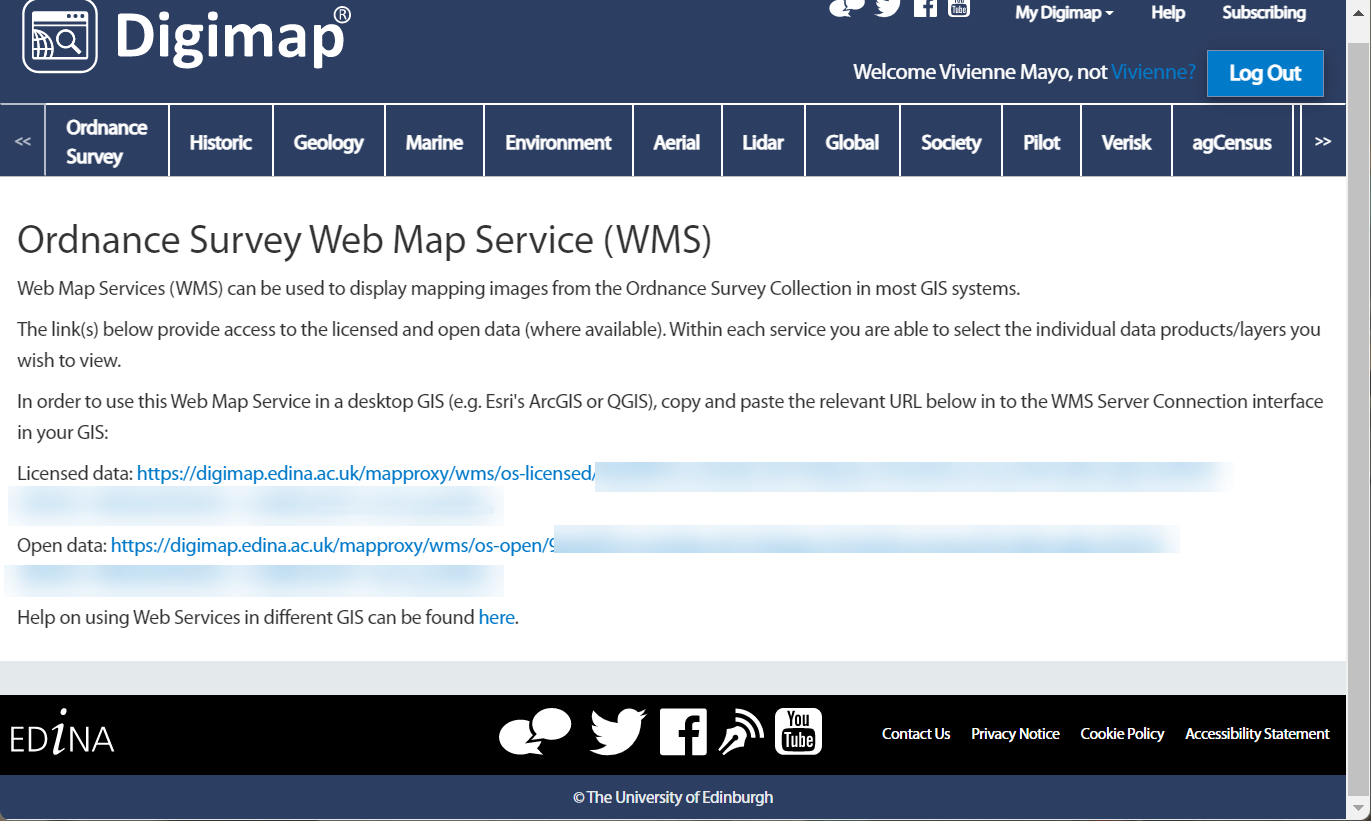
Task: Open the Privacy Notice footer link
Action: (1015, 733)
